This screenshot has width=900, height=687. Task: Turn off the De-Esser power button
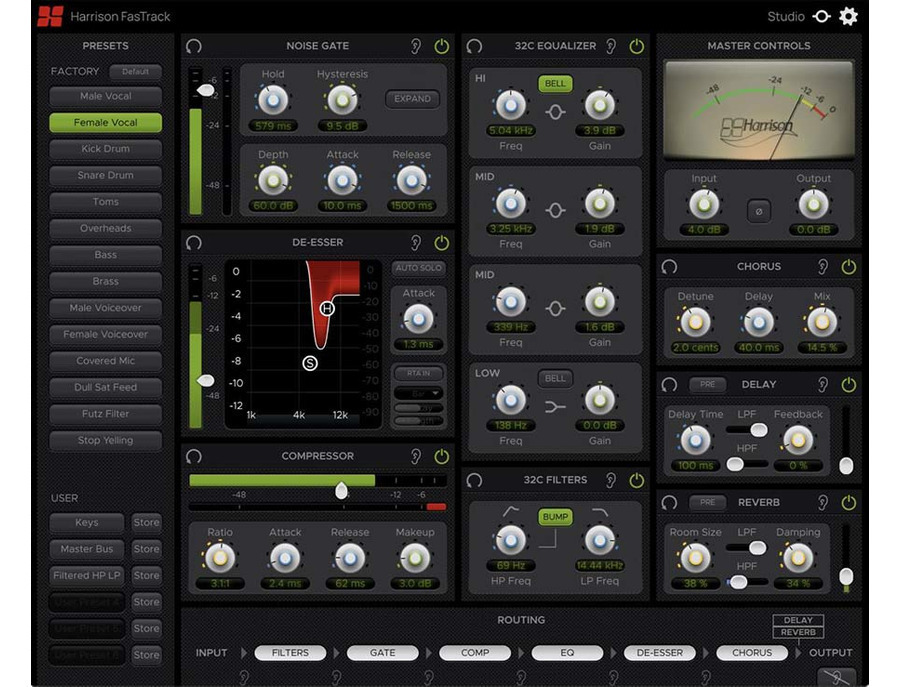coord(441,243)
